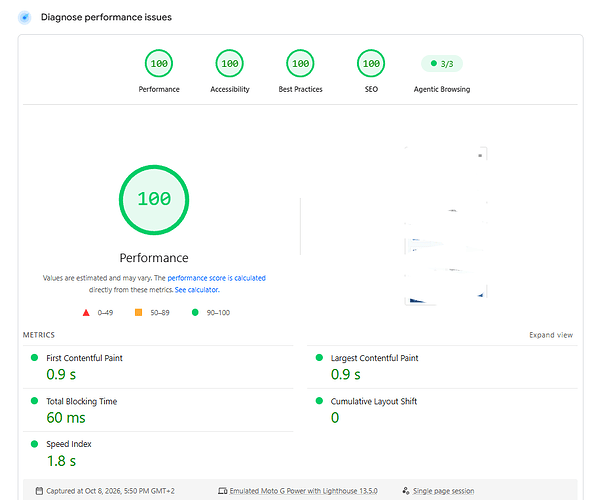The image size is (611, 500).
Task: Open the performance score is calculated link
Action: point(216,278)
